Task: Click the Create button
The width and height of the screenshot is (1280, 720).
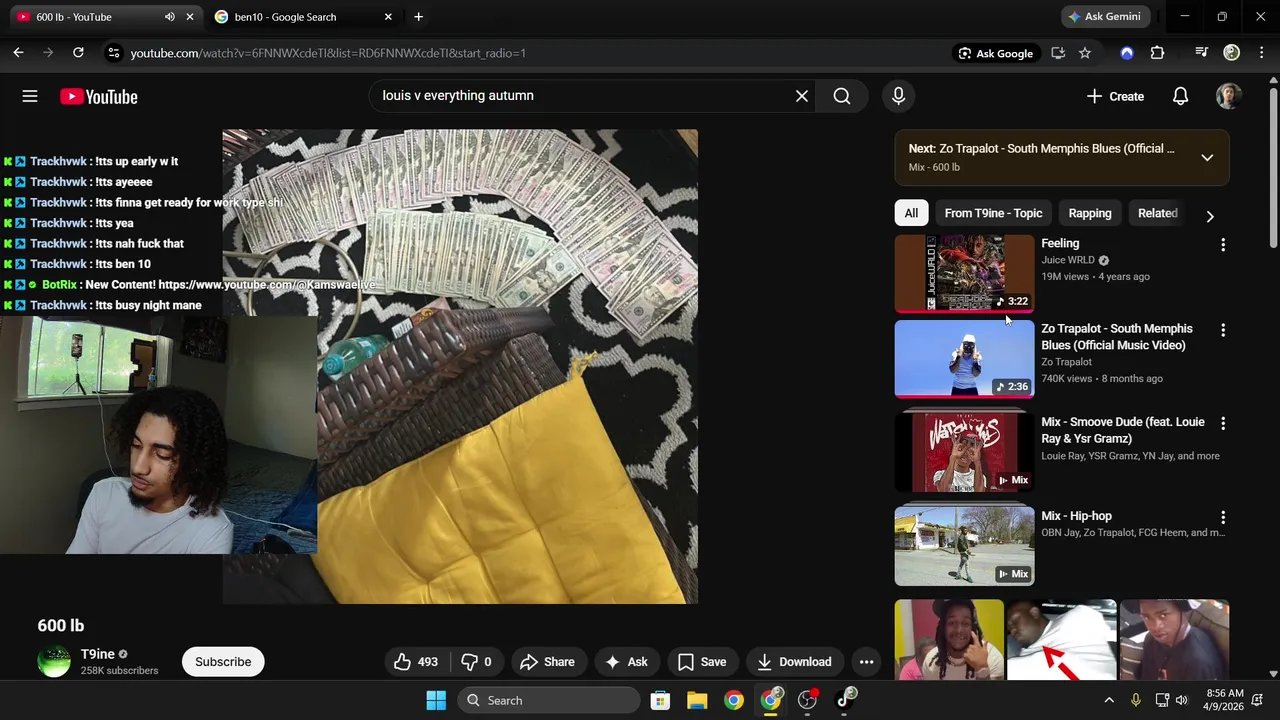Action: click(x=1115, y=96)
